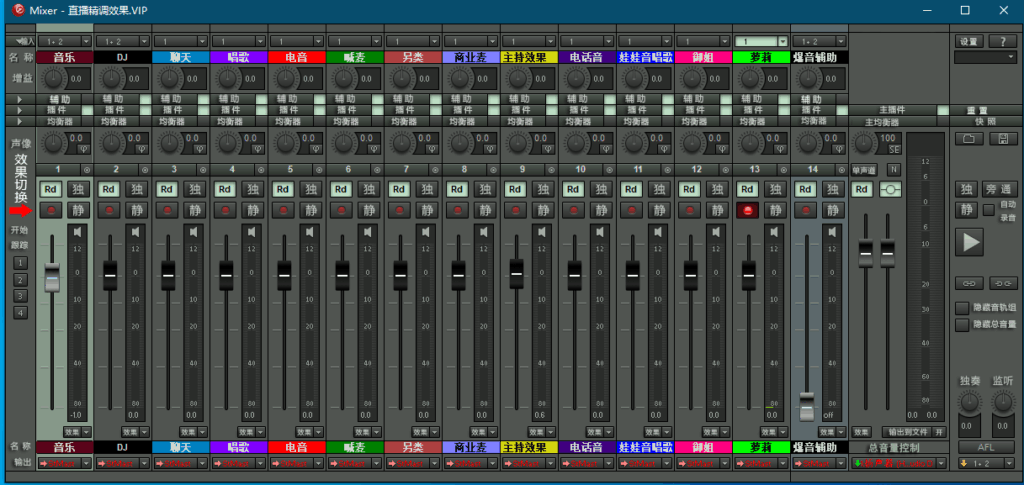Arm record on the 萝莉 channel
The height and width of the screenshot is (485, 1024).
pos(748,210)
